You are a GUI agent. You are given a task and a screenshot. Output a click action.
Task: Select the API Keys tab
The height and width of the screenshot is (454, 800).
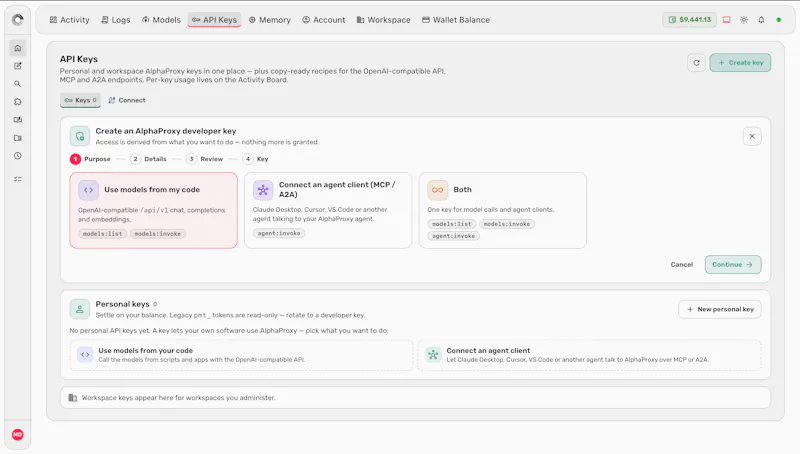tap(214, 20)
